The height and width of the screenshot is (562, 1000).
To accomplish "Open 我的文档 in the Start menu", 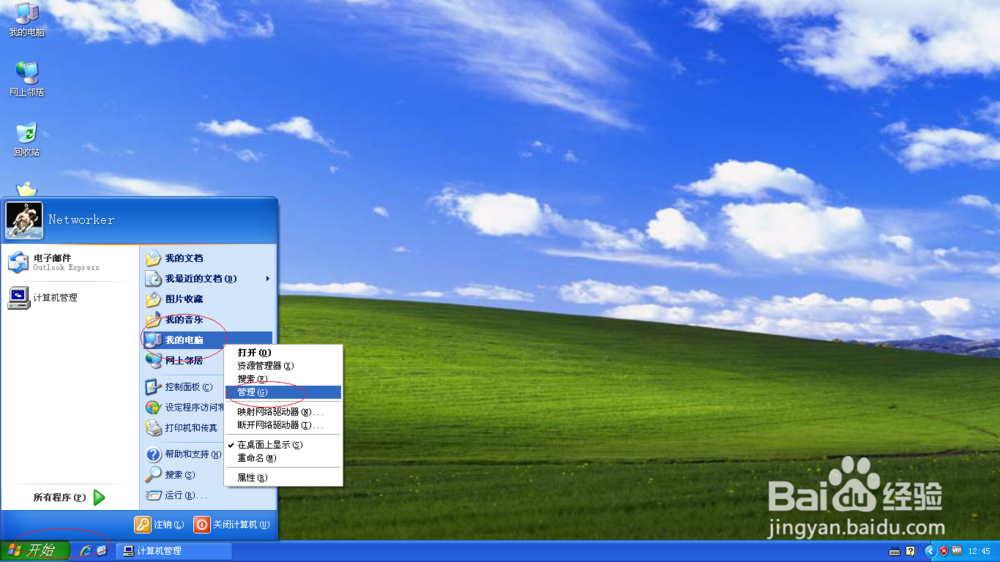I will coord(208,258).
